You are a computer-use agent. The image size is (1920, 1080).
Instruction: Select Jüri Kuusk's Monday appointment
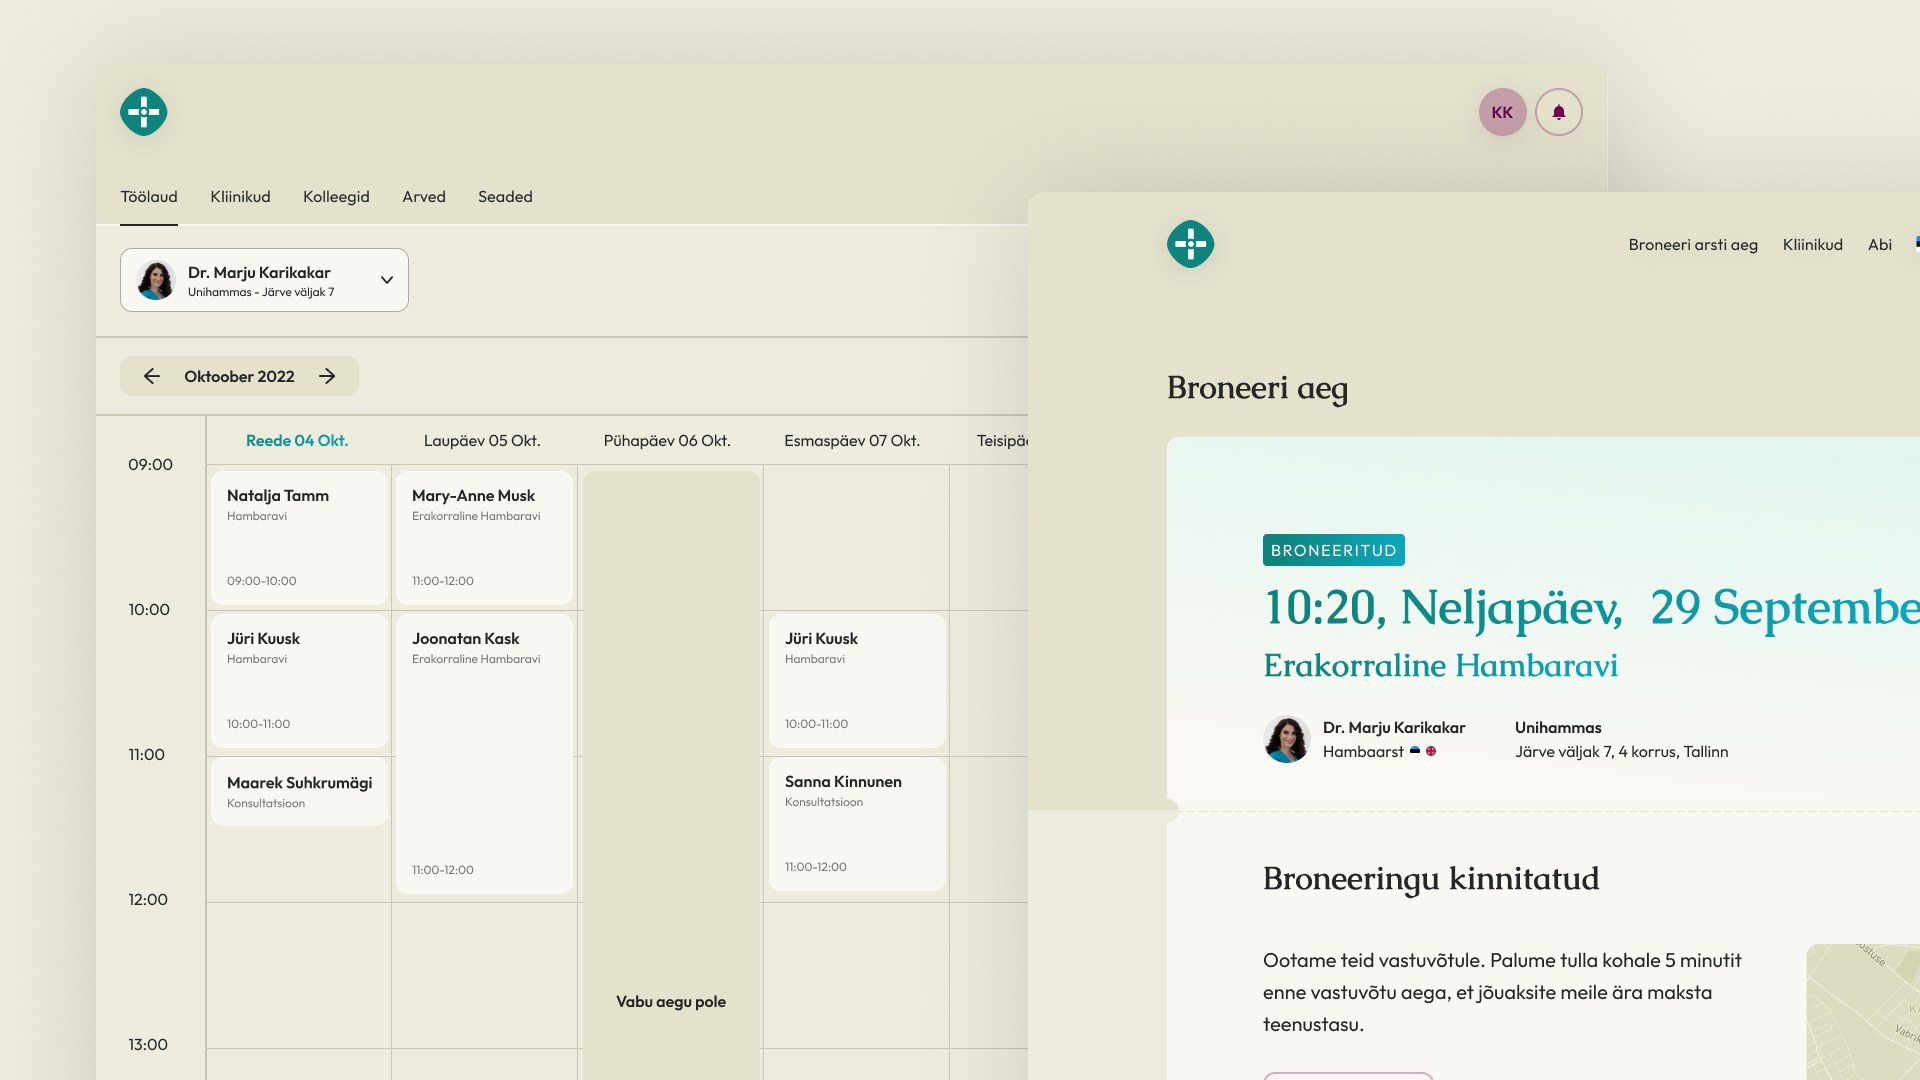[855, 681]
